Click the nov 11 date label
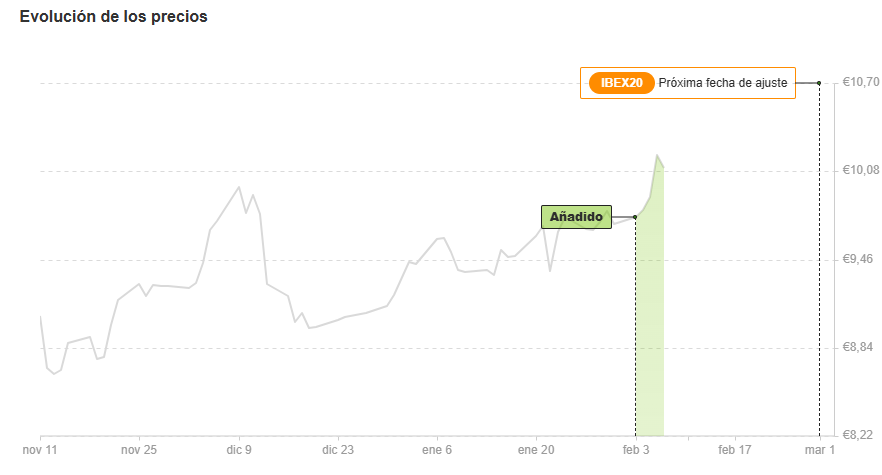Screen dimensions: 882x475 click(x=40, y=450)
